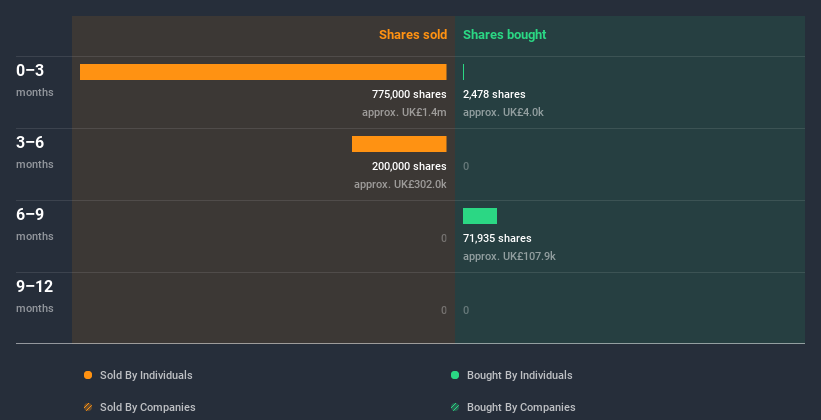This screenshot has height=420, width=821.
Task: Toggle the Bought By Companies legend label
Action: click(x=521, y=407)
